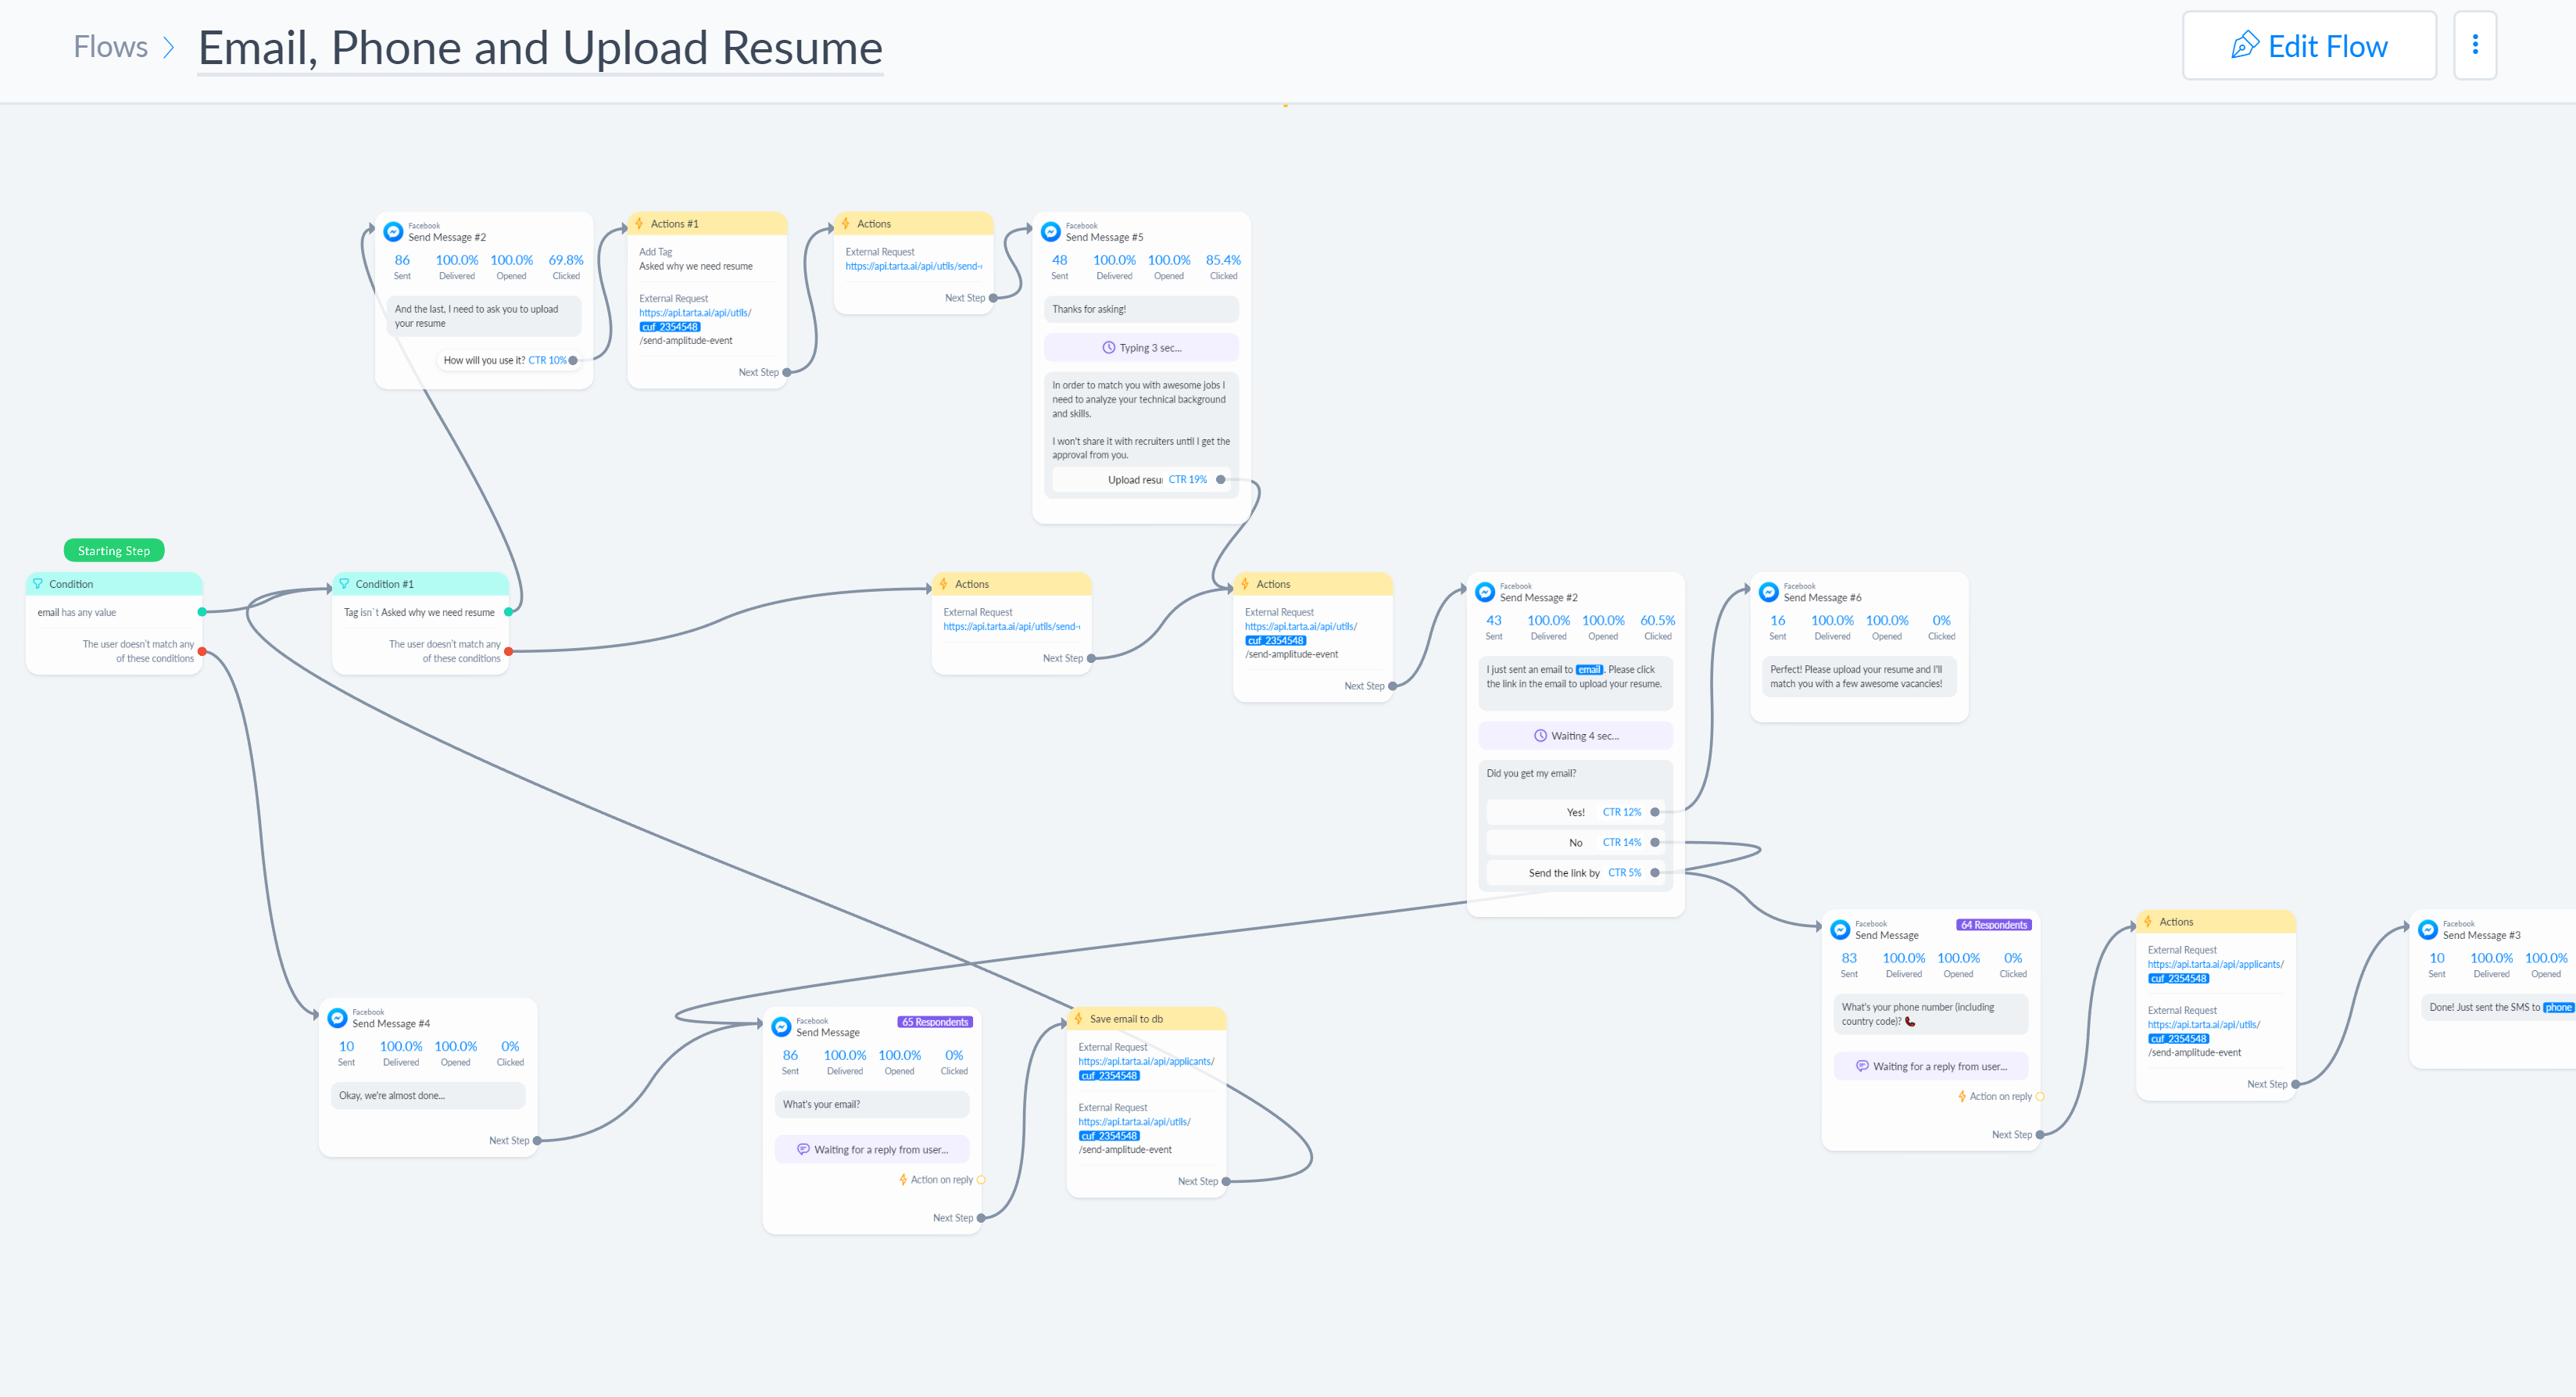Click the Yes! reply button with CTR 12%
This screenshot has width=2576, height=1397.
(1575, 813)
